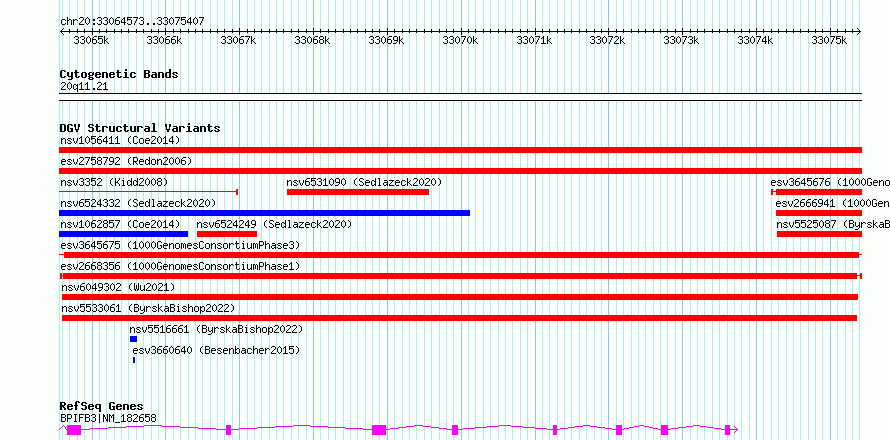Open the nsv6531090 (Sedlazeck2020) label
The width and height of the screenshot is (890, 440).
tap(364, 182)
